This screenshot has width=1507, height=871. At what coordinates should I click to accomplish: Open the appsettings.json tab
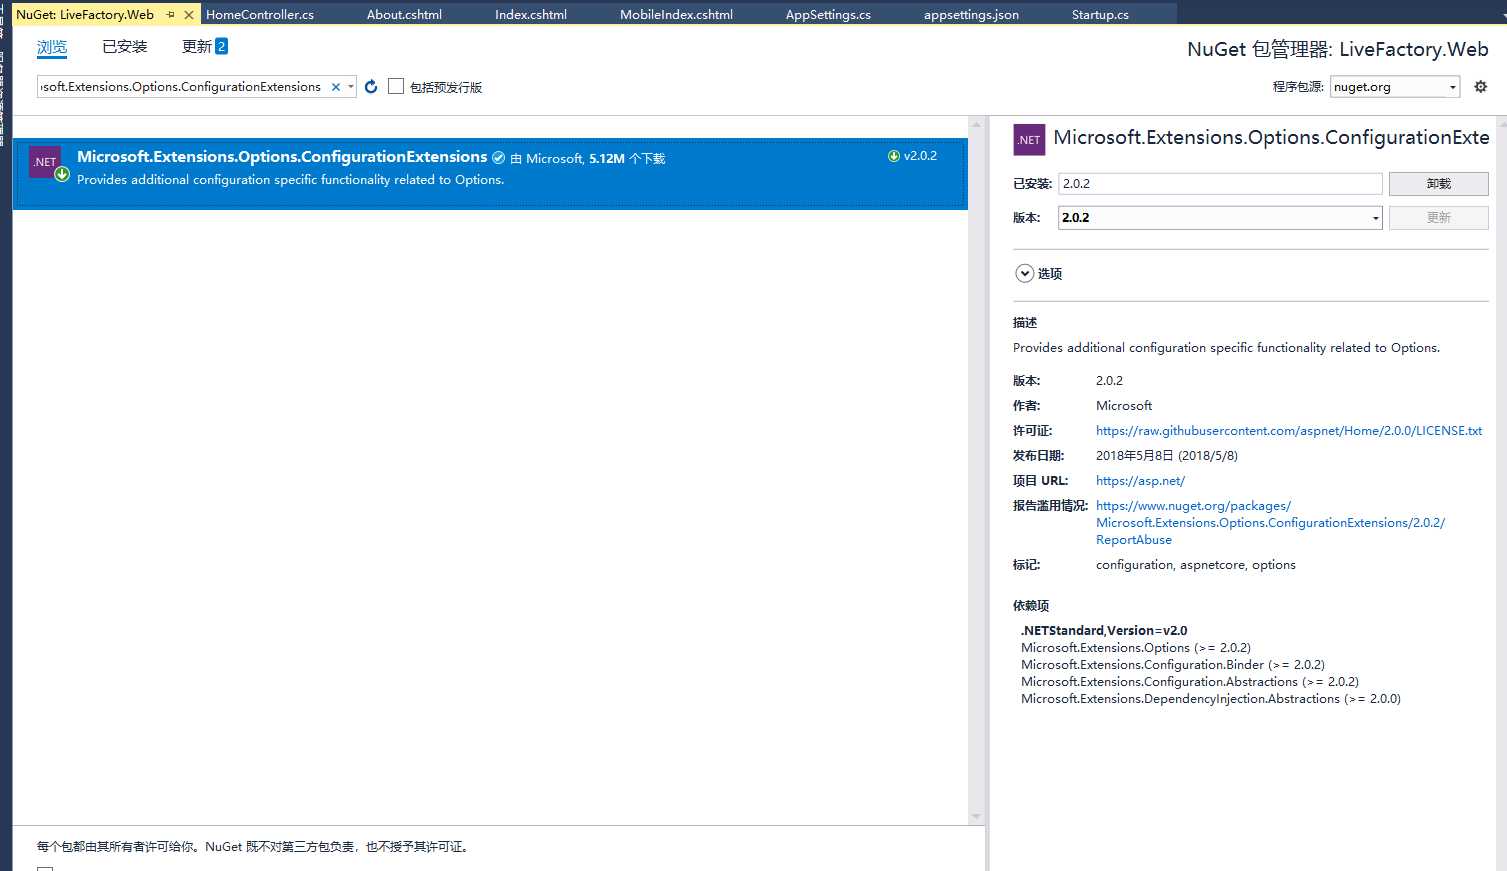971,15
